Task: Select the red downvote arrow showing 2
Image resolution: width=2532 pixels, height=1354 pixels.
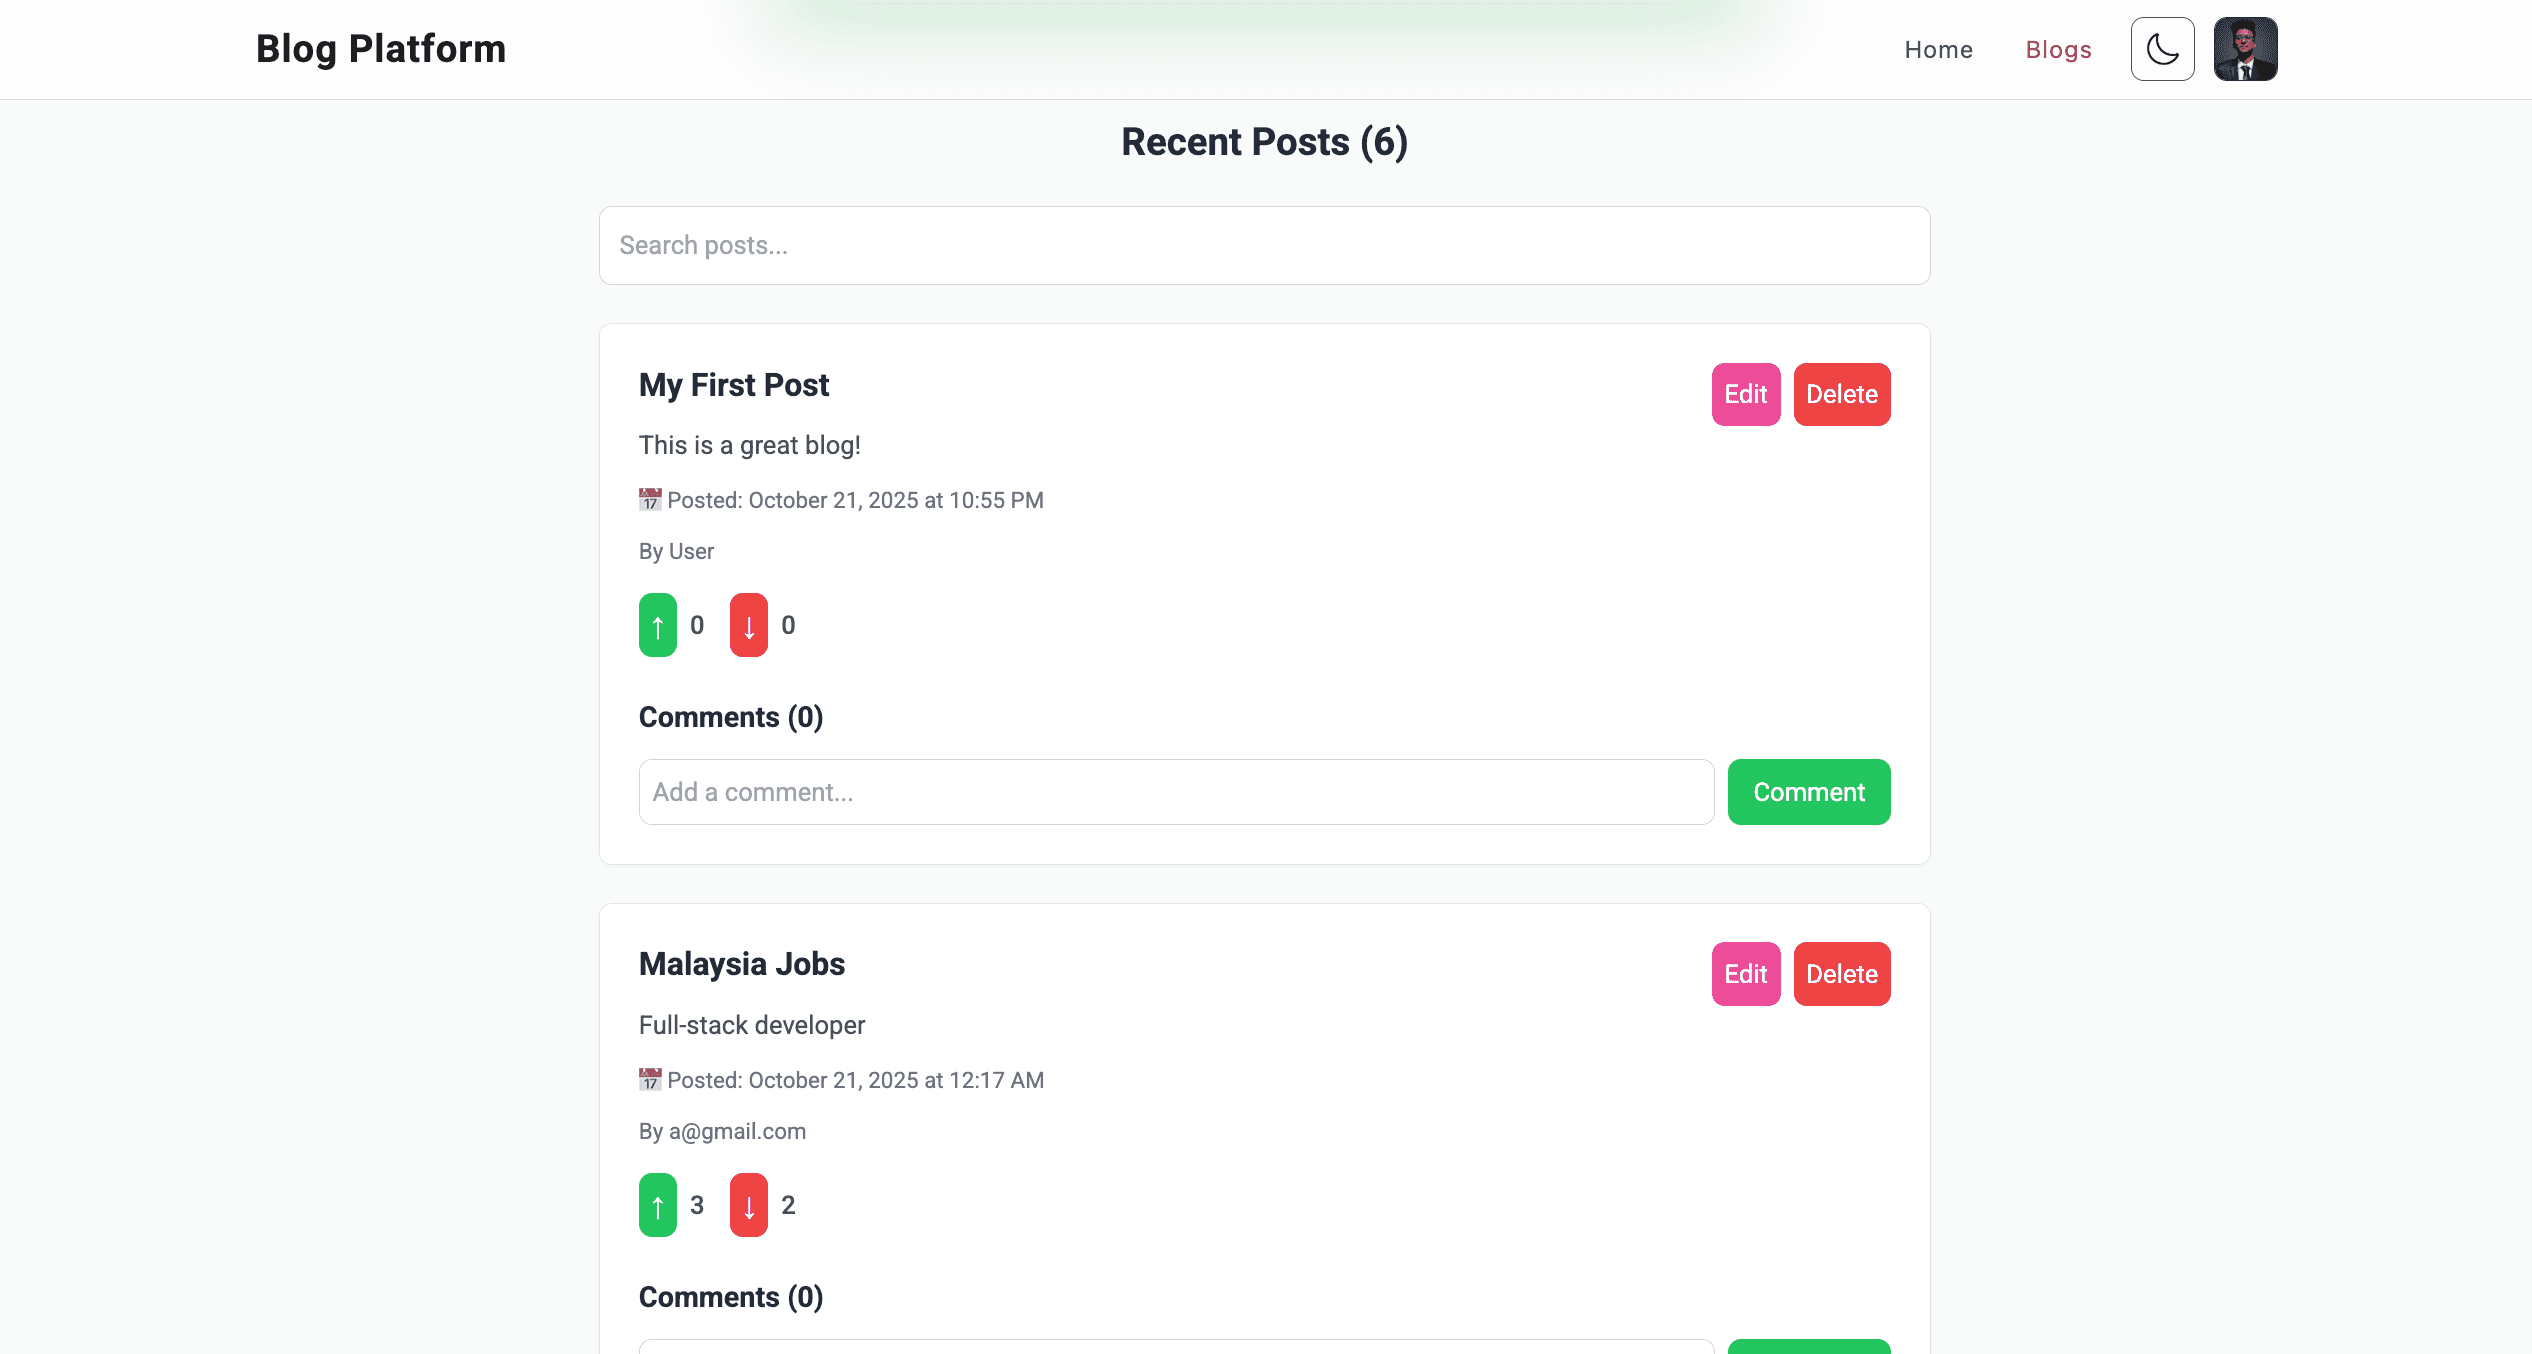Action: pos(748,1204)
